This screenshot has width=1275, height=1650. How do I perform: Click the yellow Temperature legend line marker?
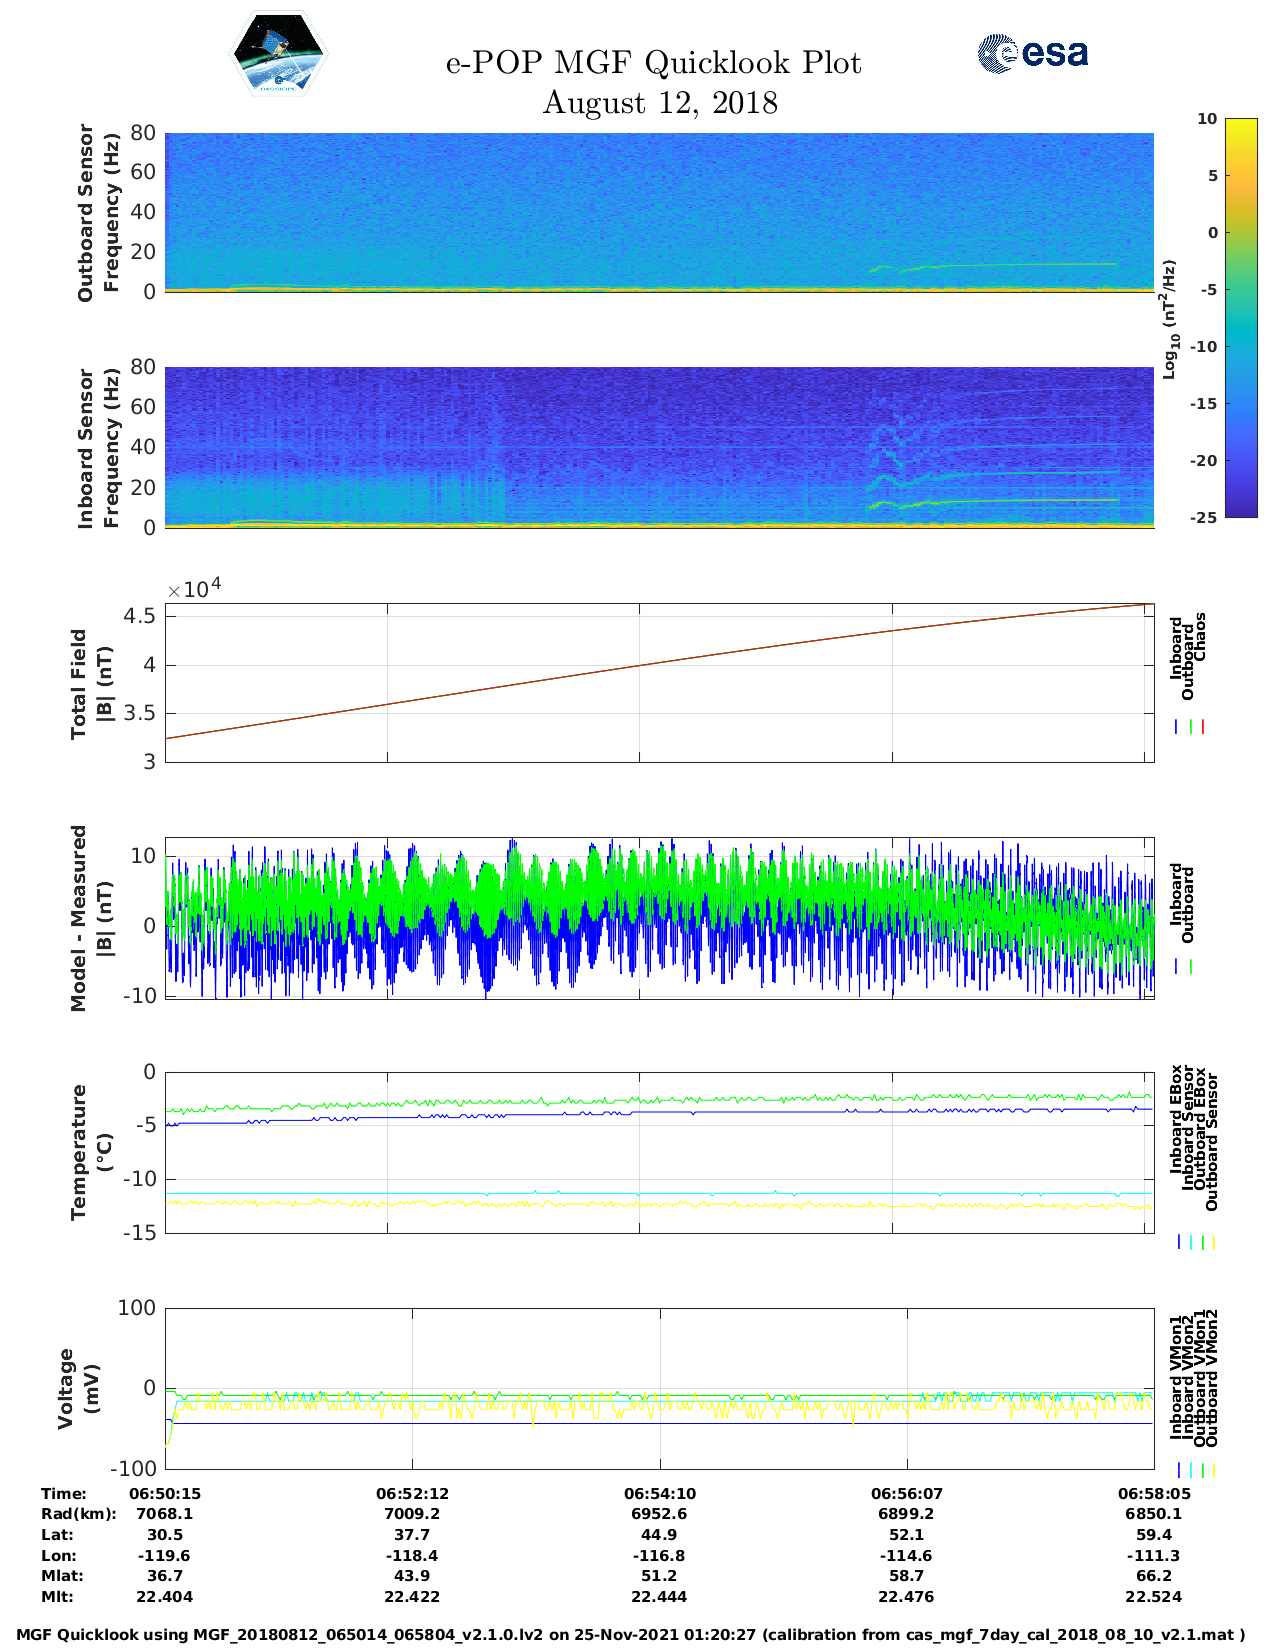(1214, 1242)
